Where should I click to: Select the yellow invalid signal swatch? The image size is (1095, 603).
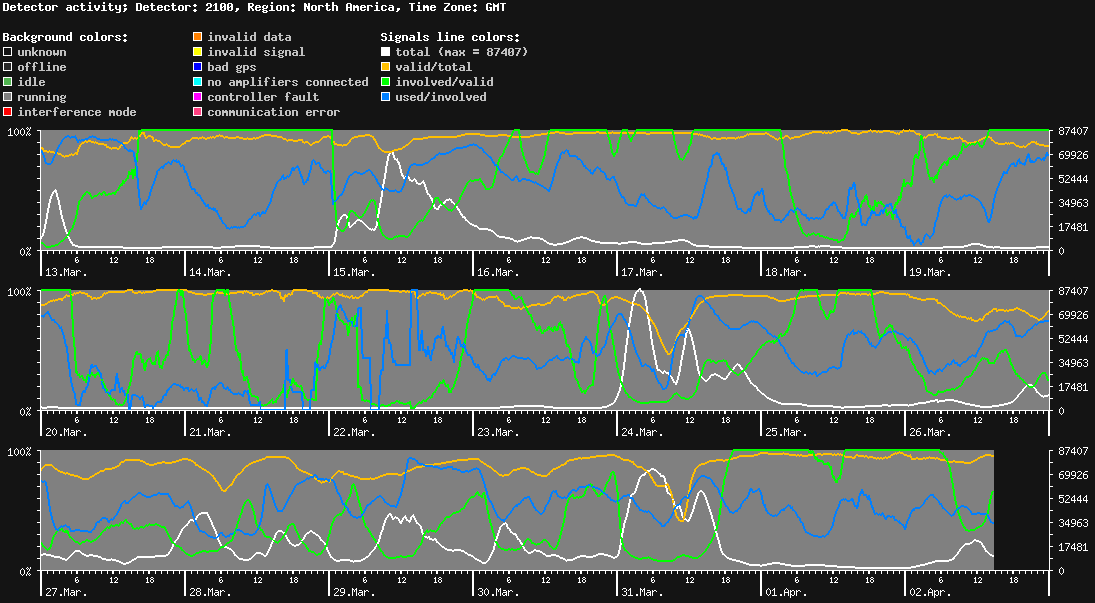pos(198,52)
